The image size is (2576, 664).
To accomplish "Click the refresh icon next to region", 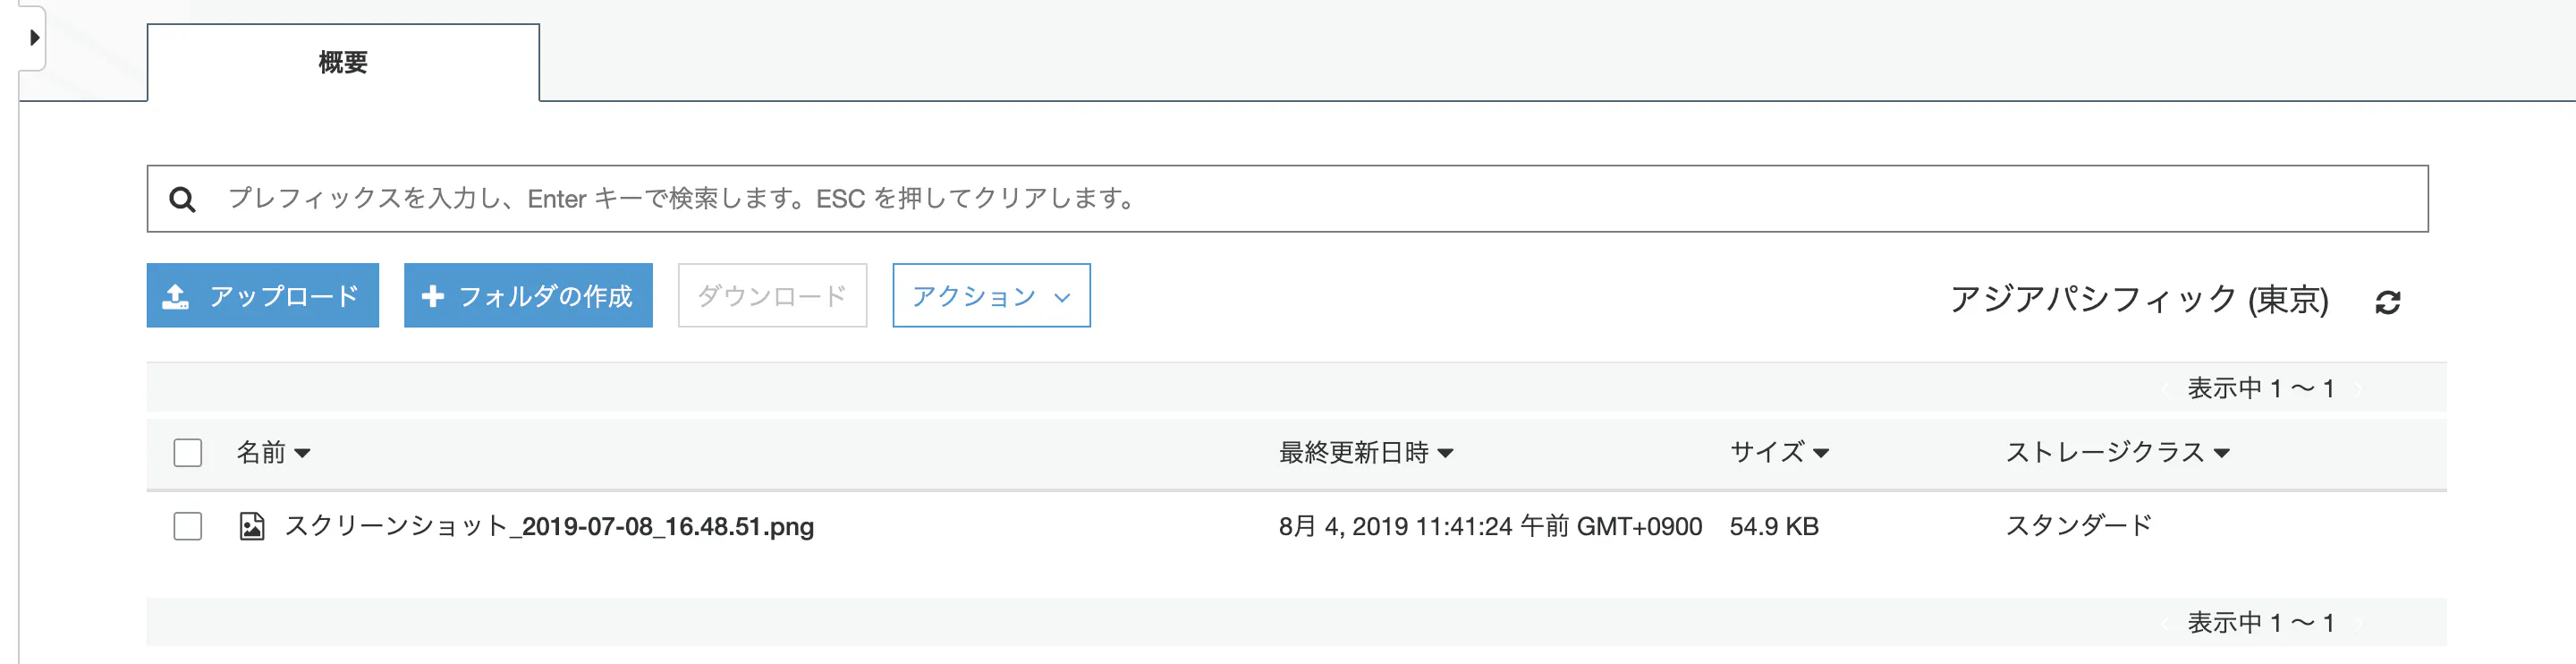I will [x=2388, y=302].
